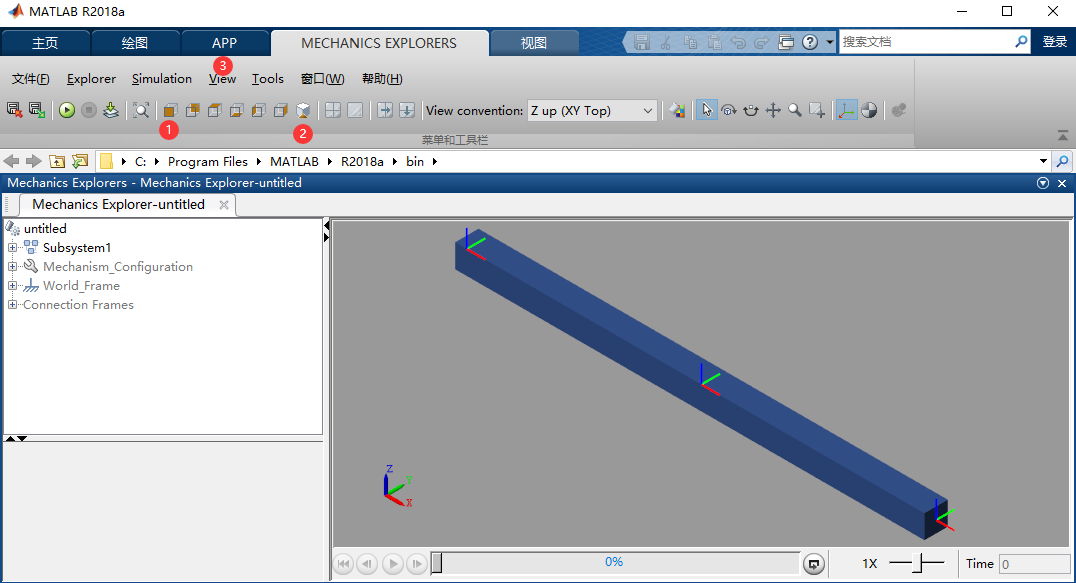Switch to the APP tab
1076x583 pixels.
(x=224, y=43)
